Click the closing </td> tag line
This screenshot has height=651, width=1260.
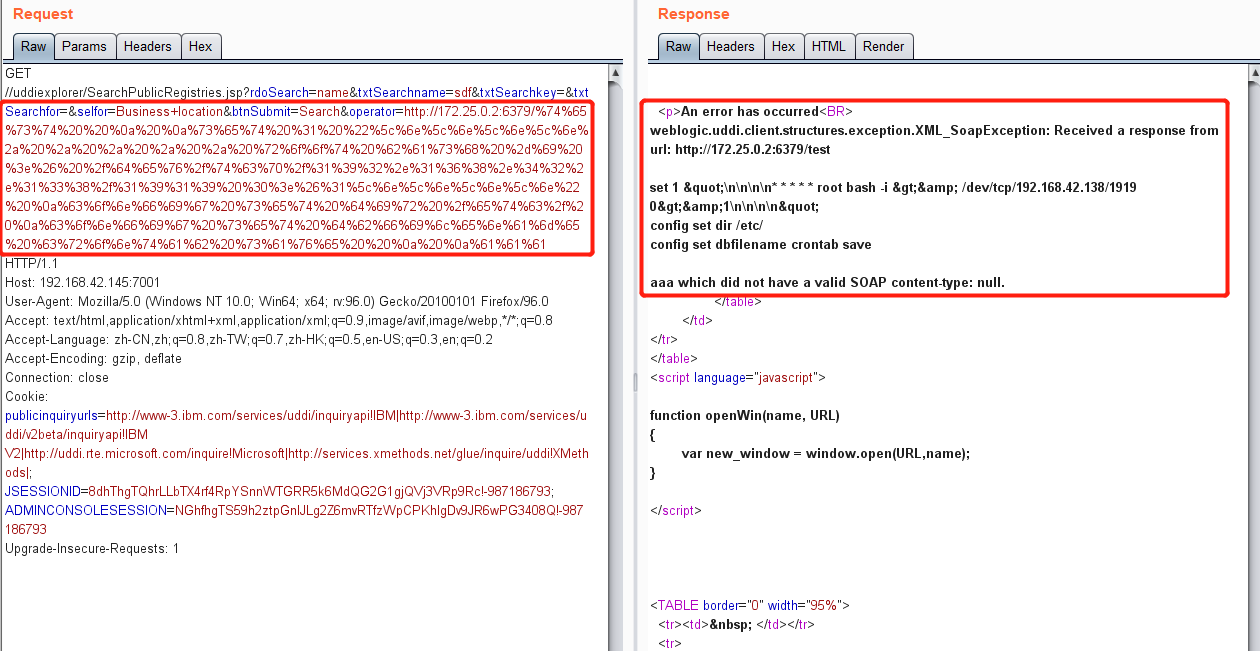[698, 321]
